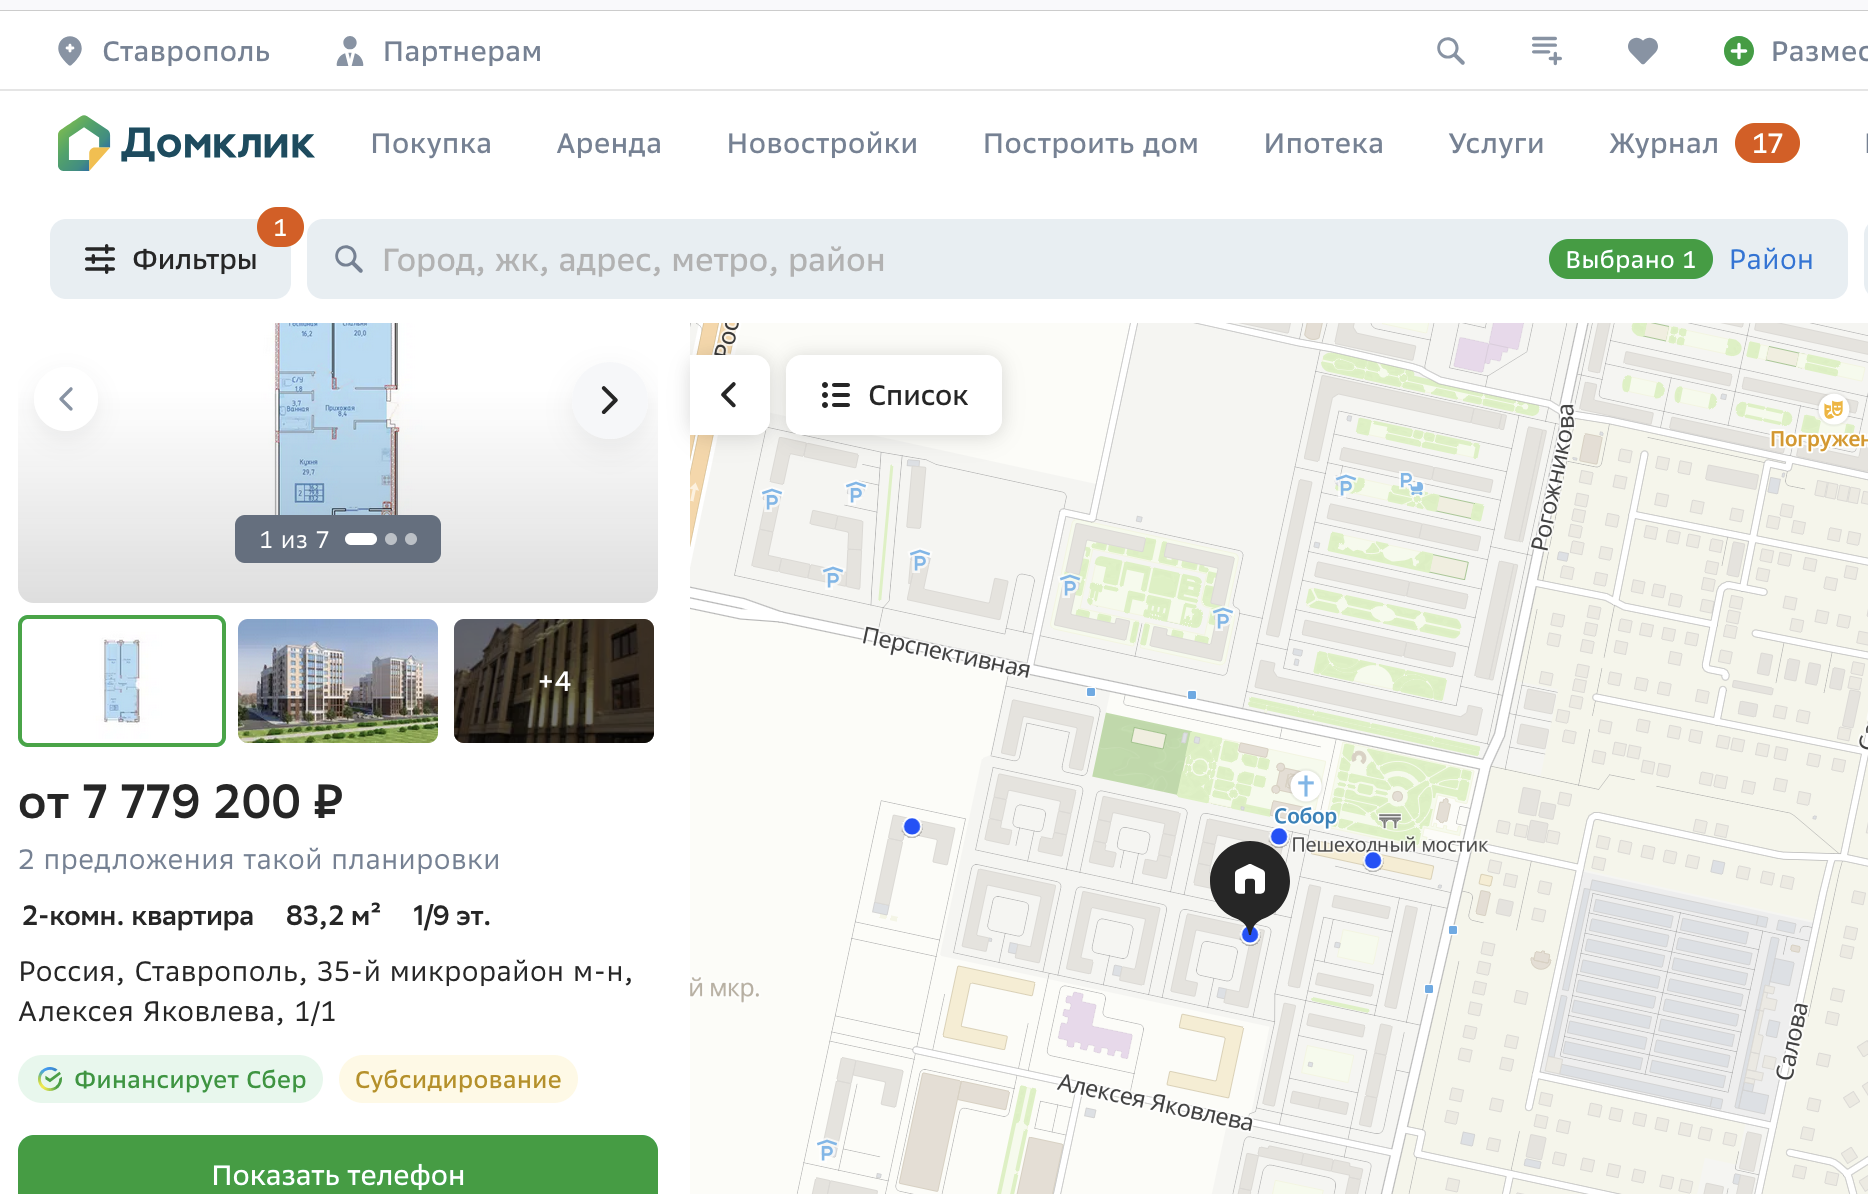Switch to Список list view
Viewport: 1868px width, 1194px height.
[894, 395]
